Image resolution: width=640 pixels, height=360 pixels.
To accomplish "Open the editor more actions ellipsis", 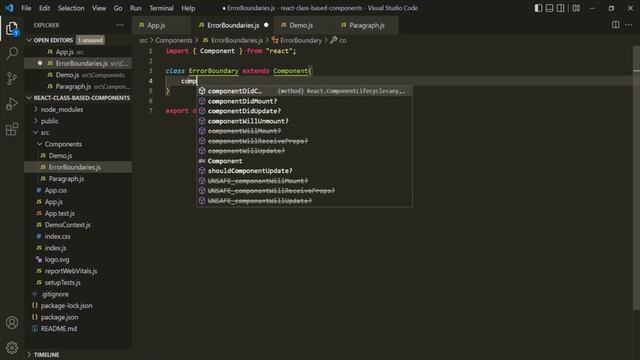I will coord(628,25).
